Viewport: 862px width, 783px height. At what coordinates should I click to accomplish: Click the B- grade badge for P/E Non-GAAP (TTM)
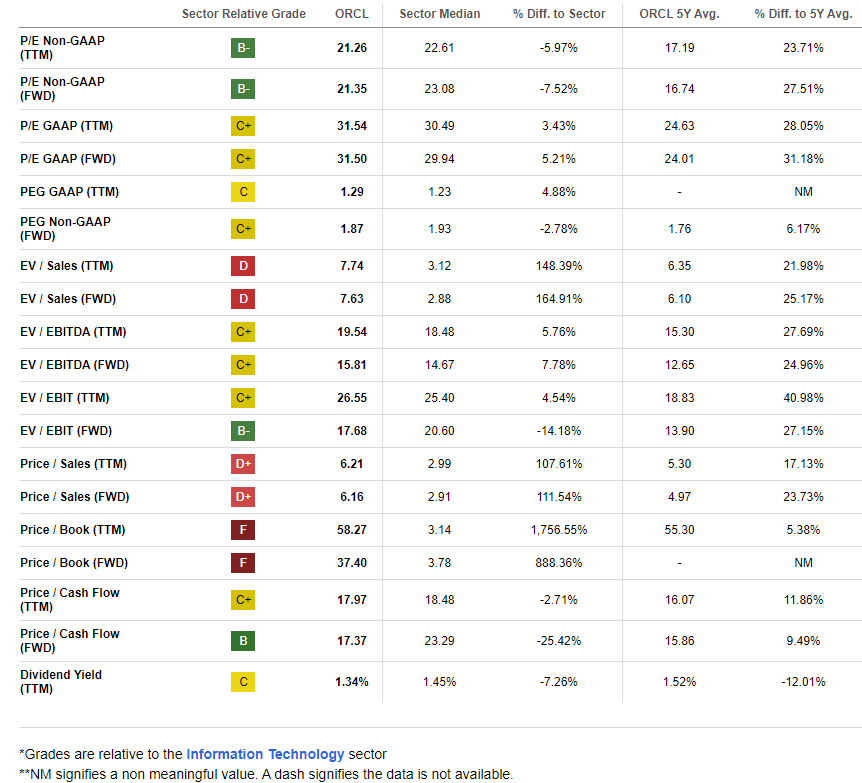click(x=243, y=48)
